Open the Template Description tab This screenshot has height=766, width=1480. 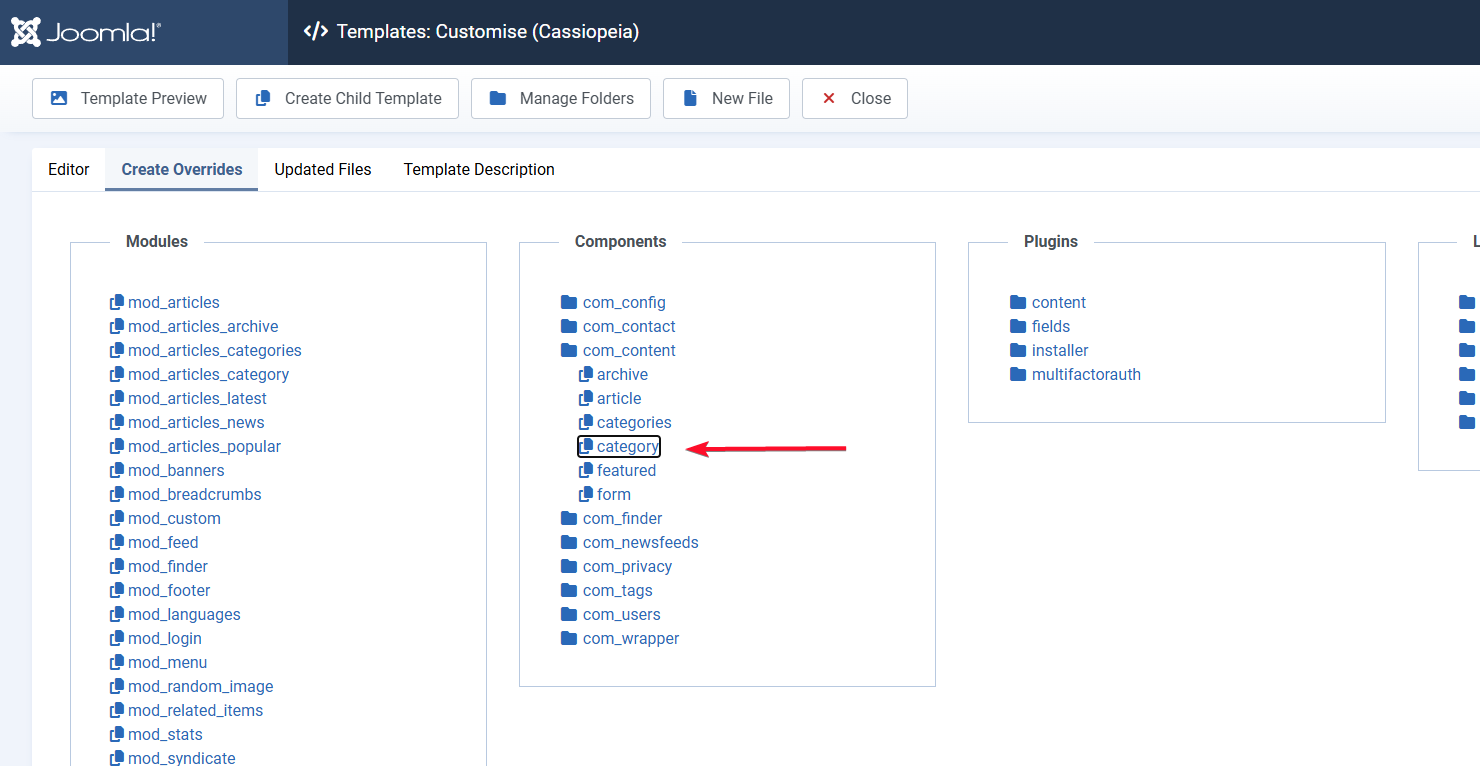(x=479, y=169)
